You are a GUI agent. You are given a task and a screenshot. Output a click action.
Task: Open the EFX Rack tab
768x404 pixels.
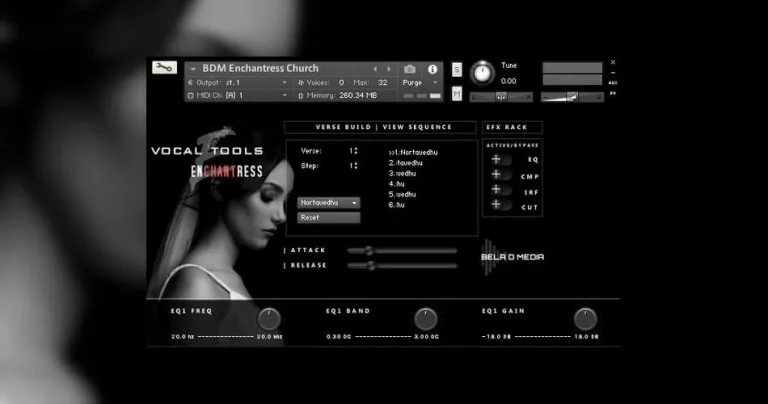coord(512,127)
